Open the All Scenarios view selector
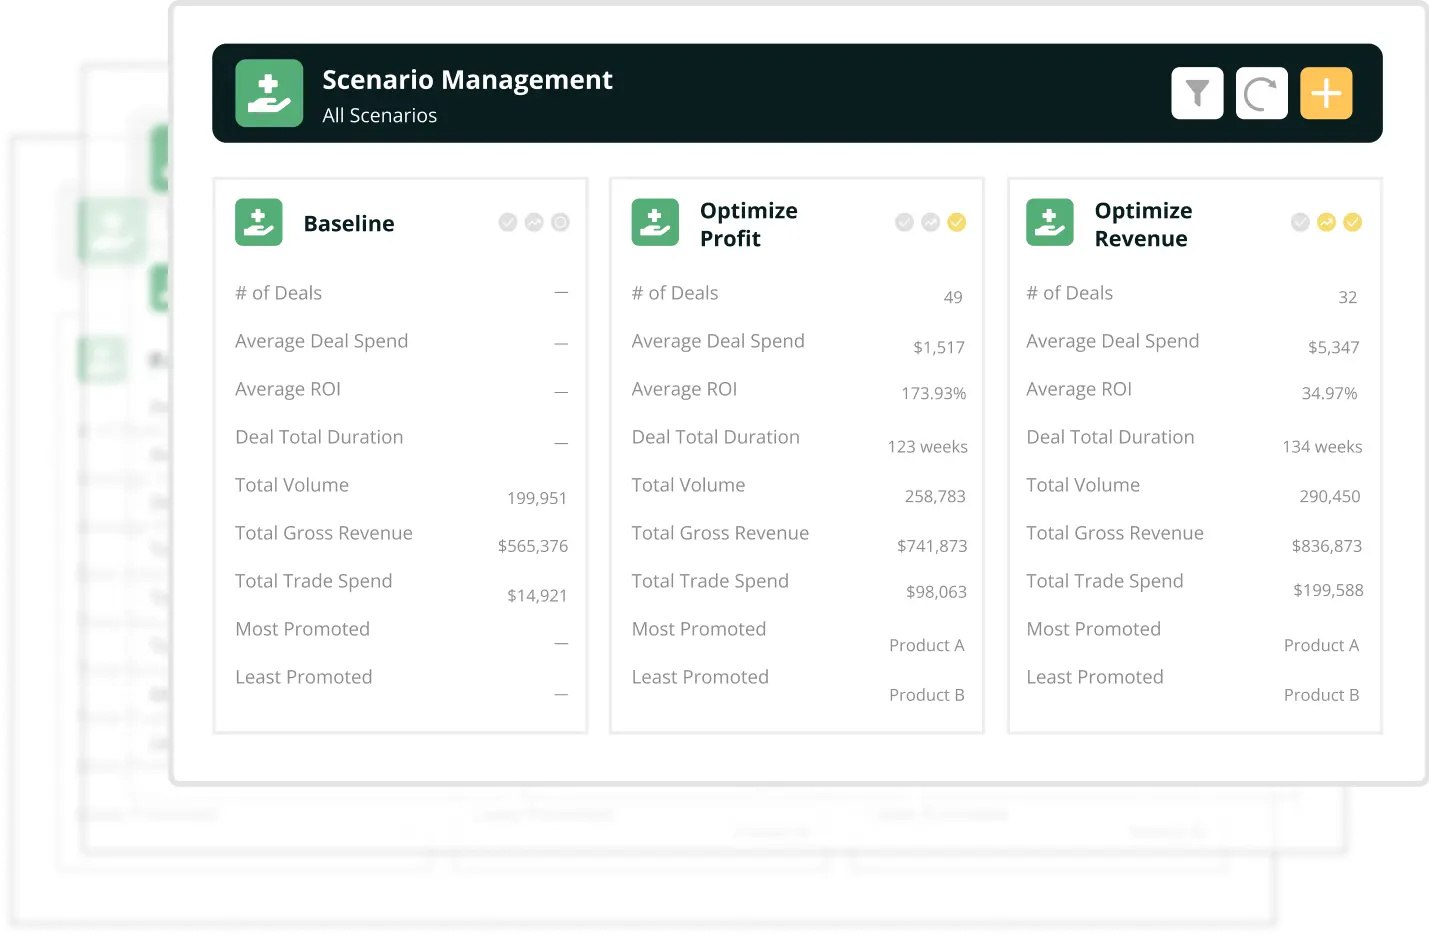The width and height of the screenshot is (1429, 935). [x=380, y=115]
